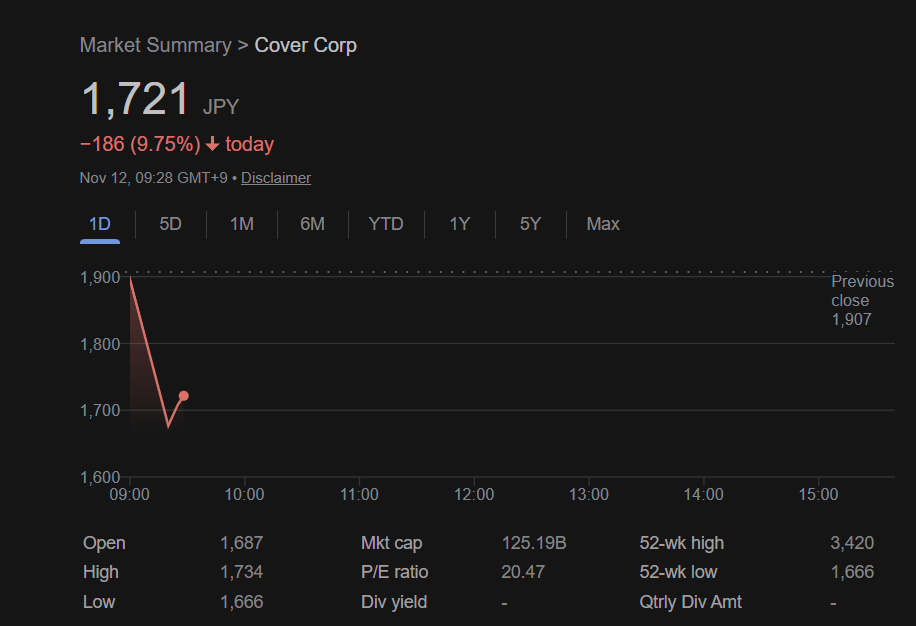Click the 1,900 price axis label
Screen dimensions: 916x626
(100, 277)
